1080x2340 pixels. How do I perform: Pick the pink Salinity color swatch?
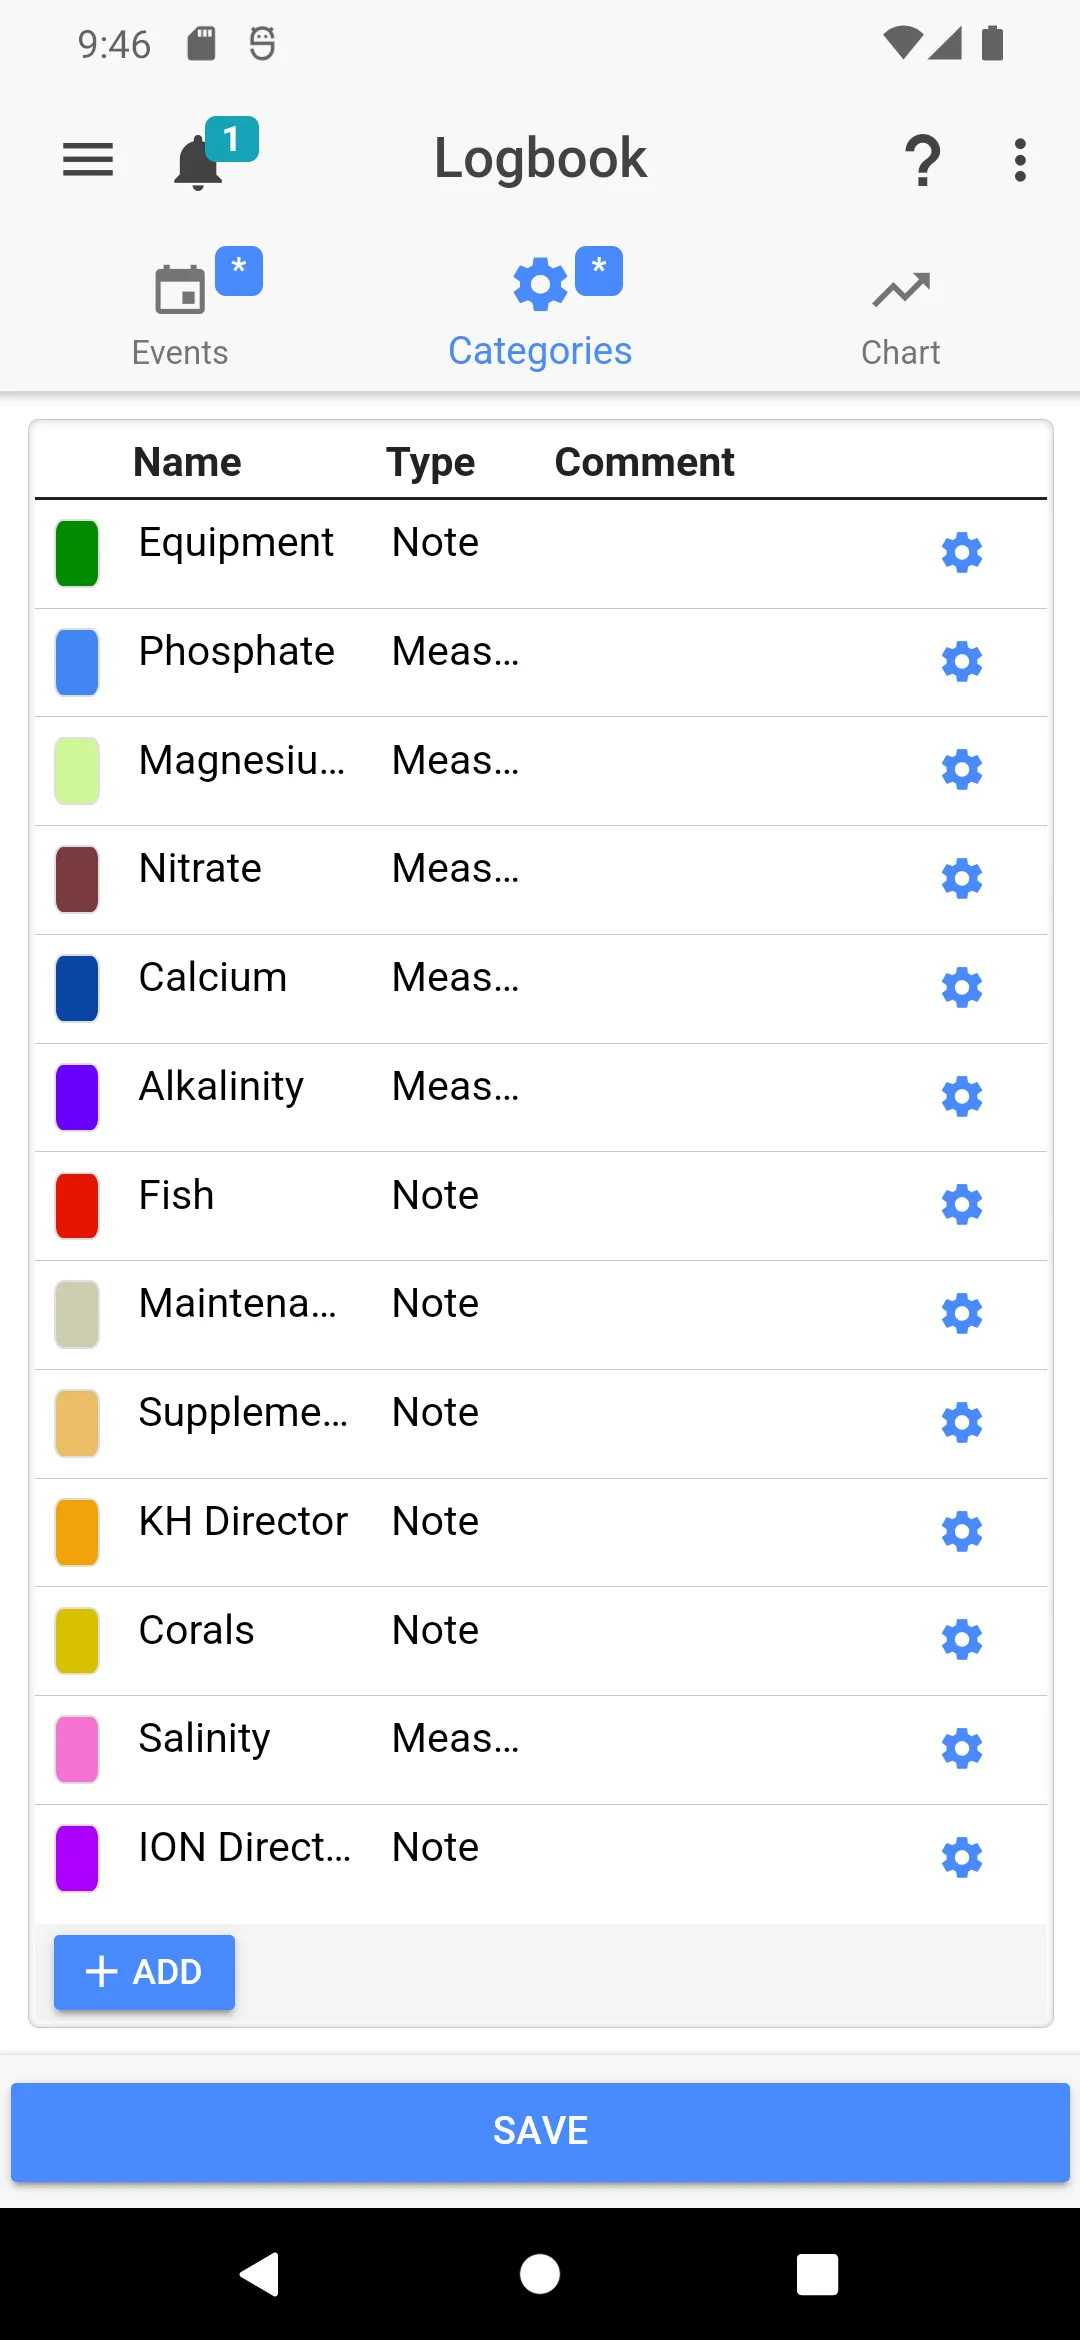(77, 1749)
